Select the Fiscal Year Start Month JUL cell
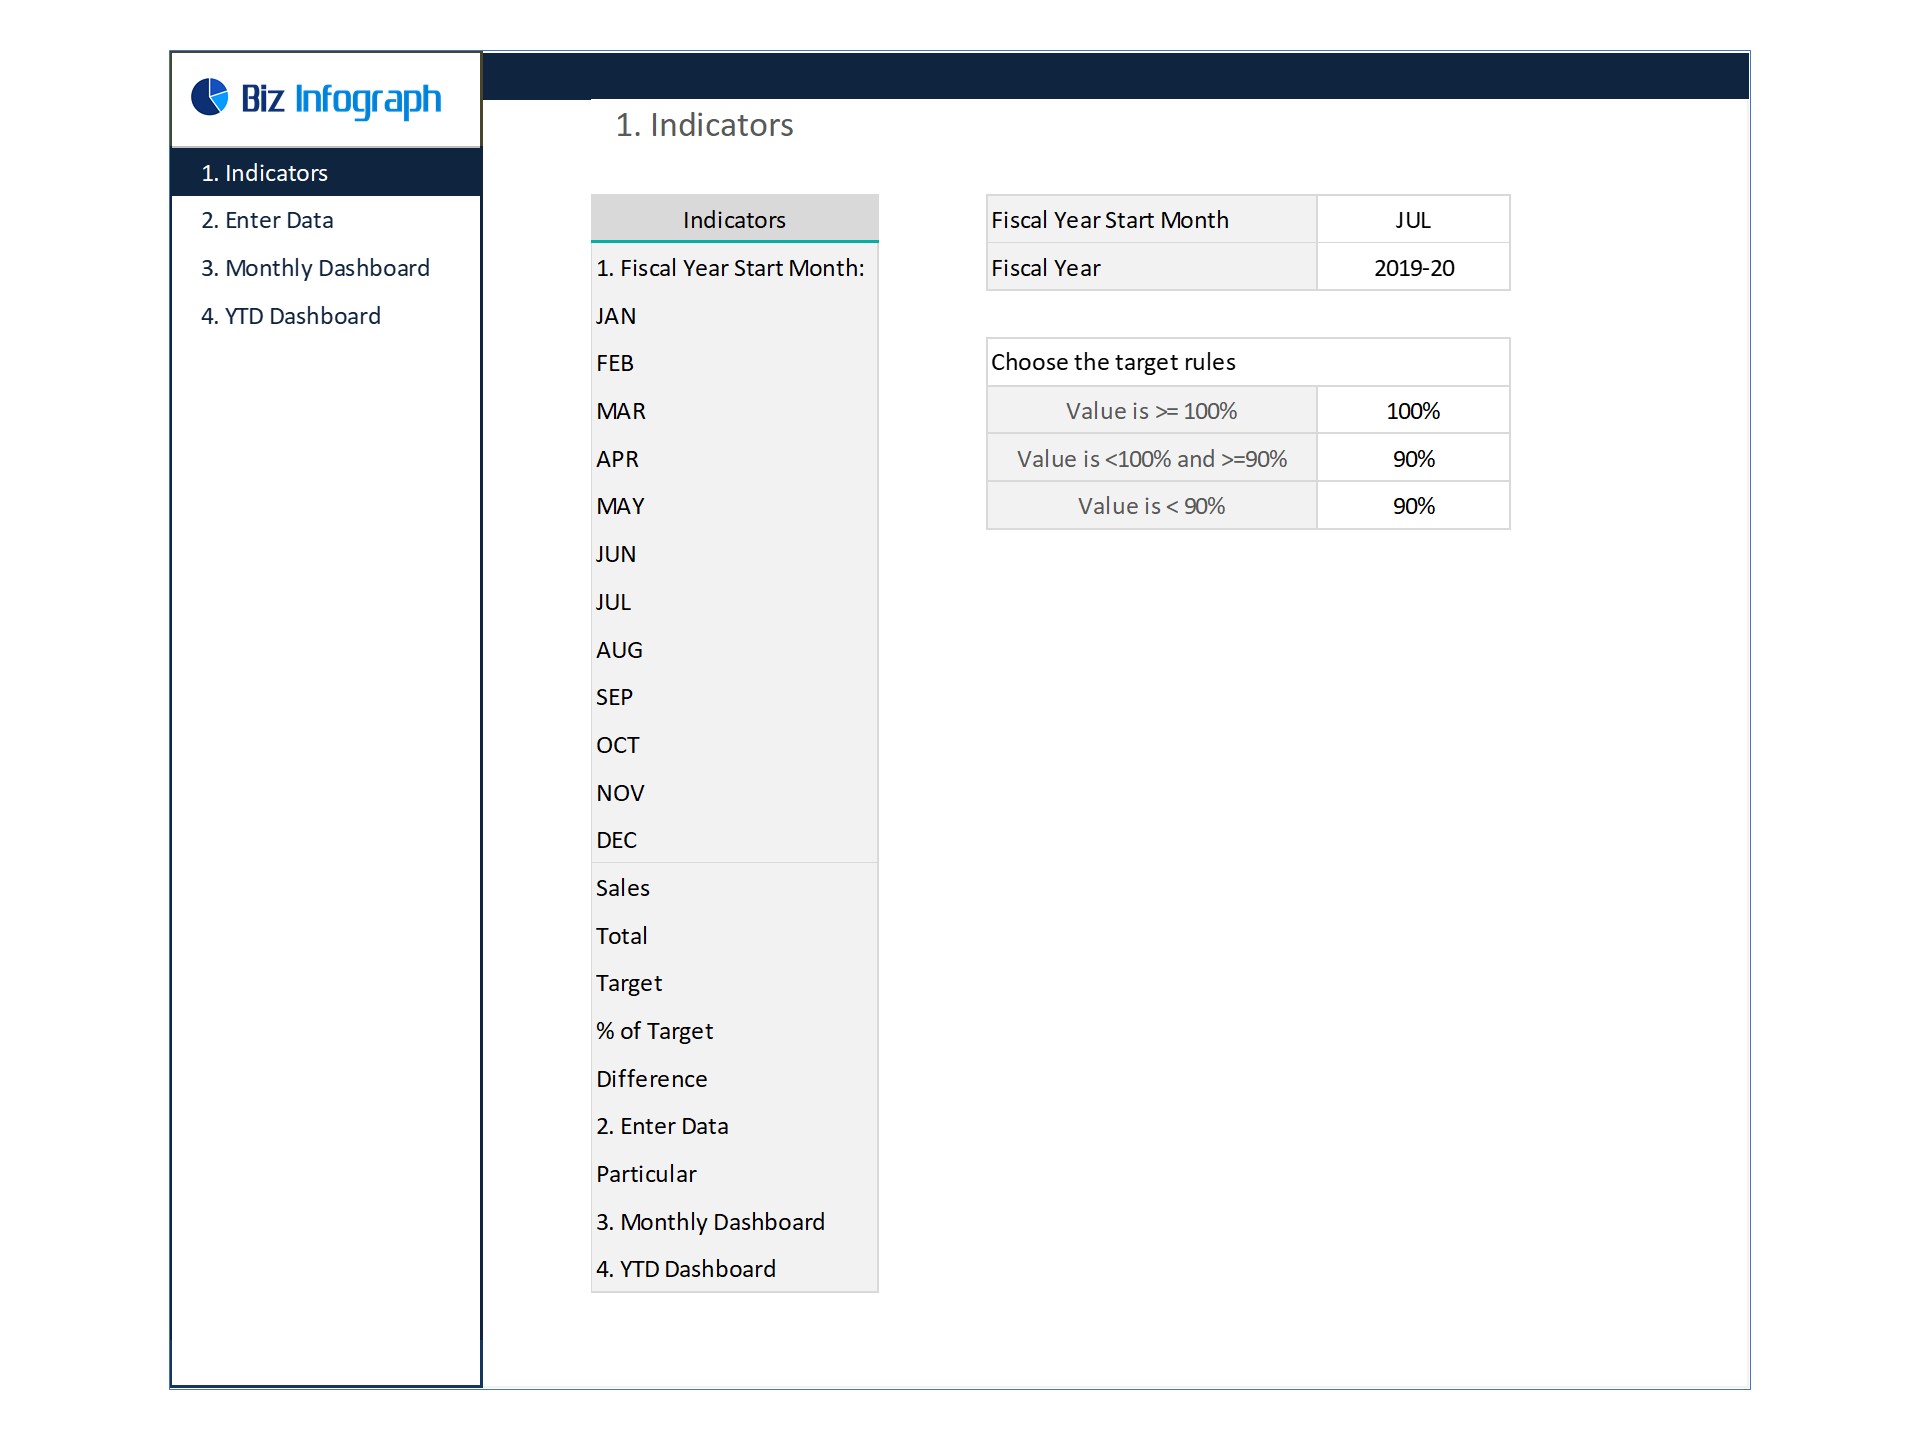The image size is (1920, 1440). pos(1413,220)
